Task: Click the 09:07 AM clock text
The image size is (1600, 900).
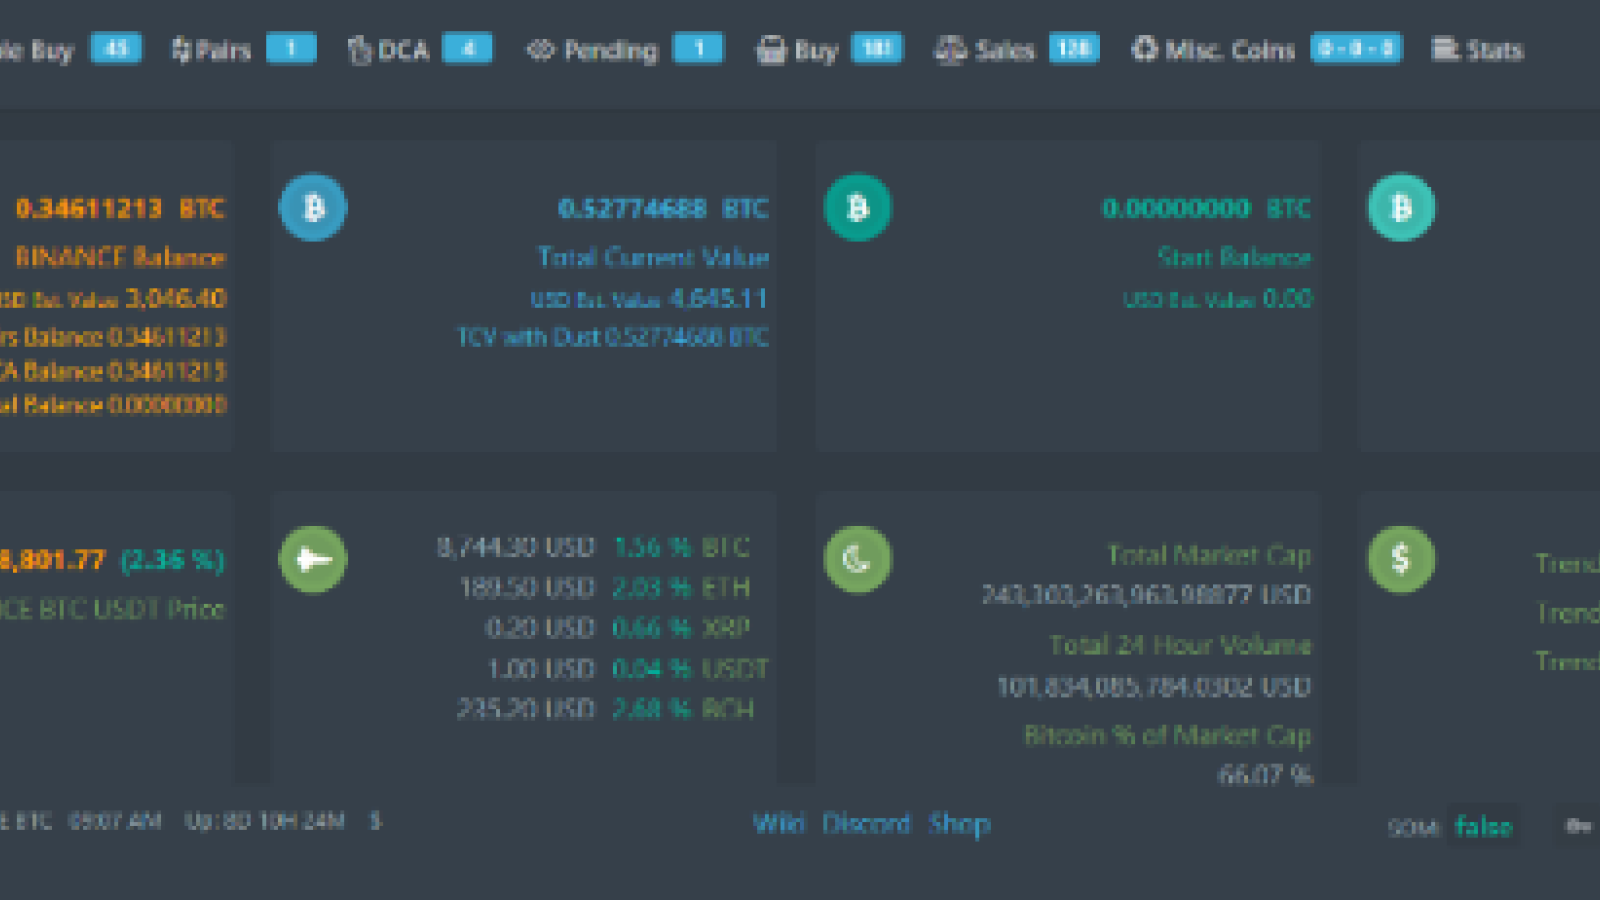Action: [115, 821]
